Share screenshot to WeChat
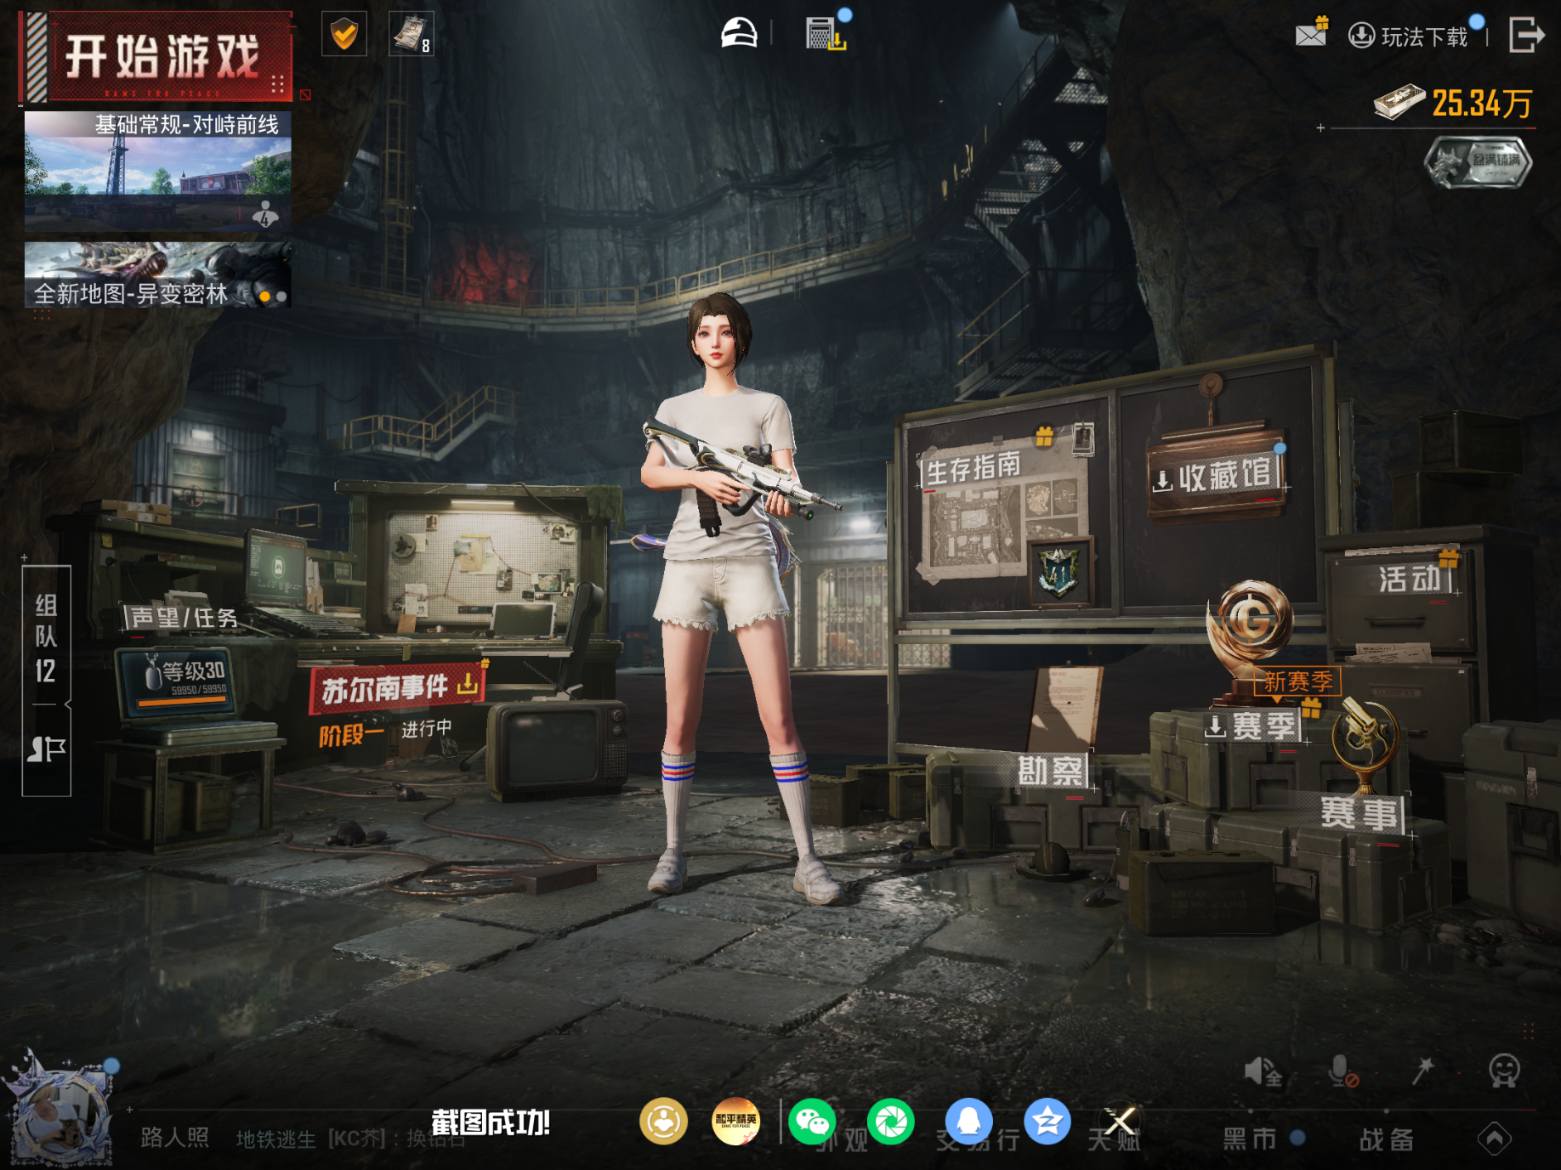The image size is (1561, 1170). tap(813, 1121)
